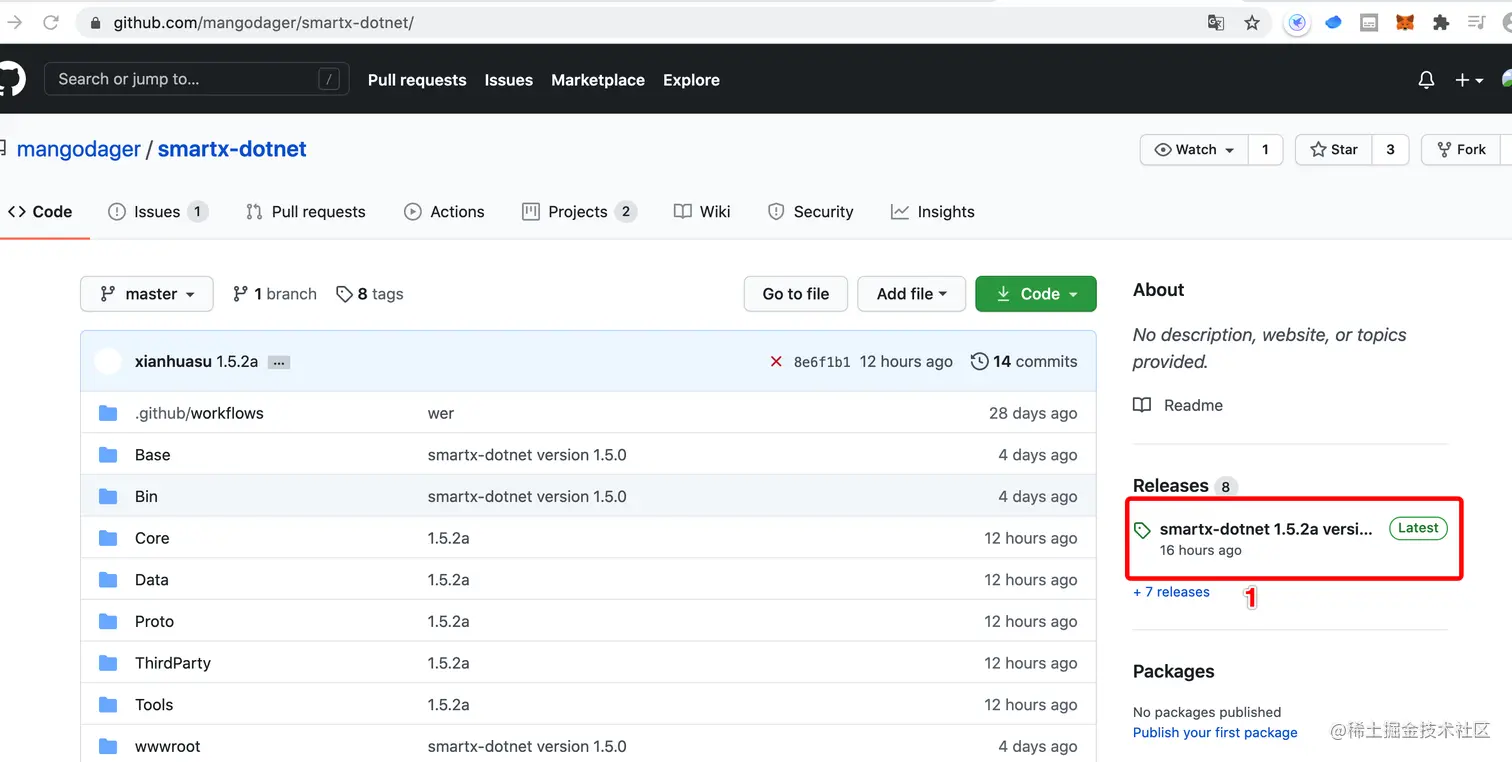The height and width of the screenshot is (762, 1512).
Task: Star this repository
Action: coord(1334,150)
